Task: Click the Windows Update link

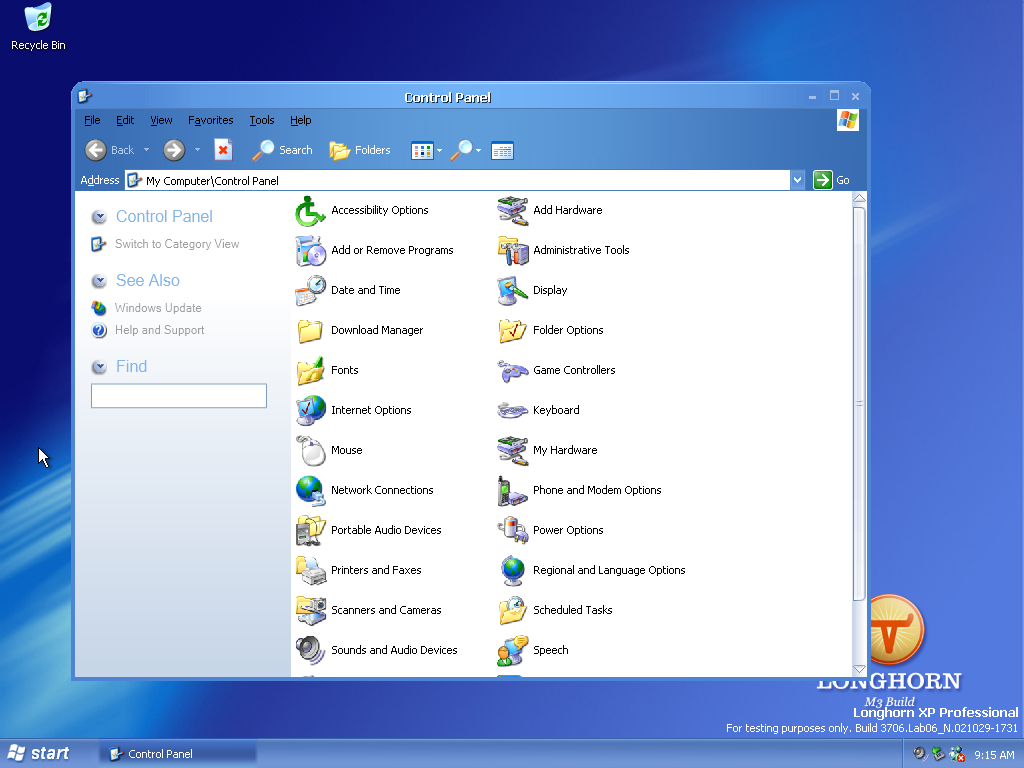Action: tap(157, 308)
